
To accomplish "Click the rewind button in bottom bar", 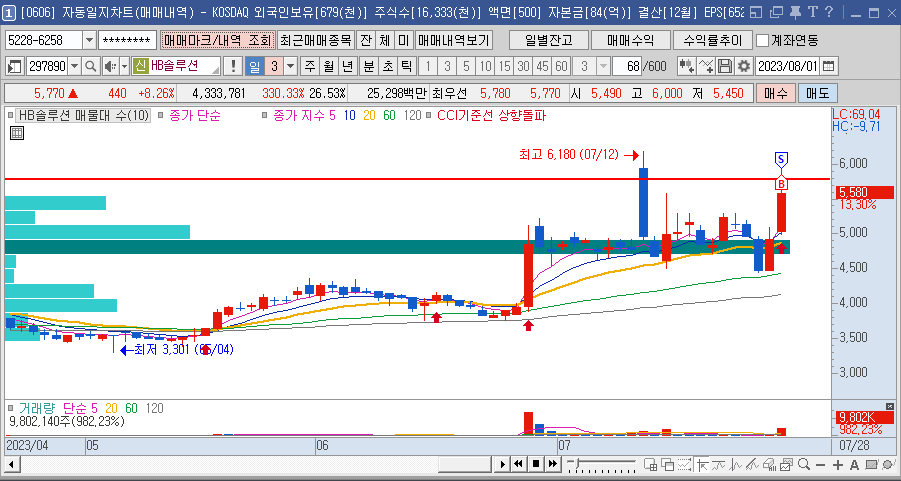I will click(x=518, y=464).
